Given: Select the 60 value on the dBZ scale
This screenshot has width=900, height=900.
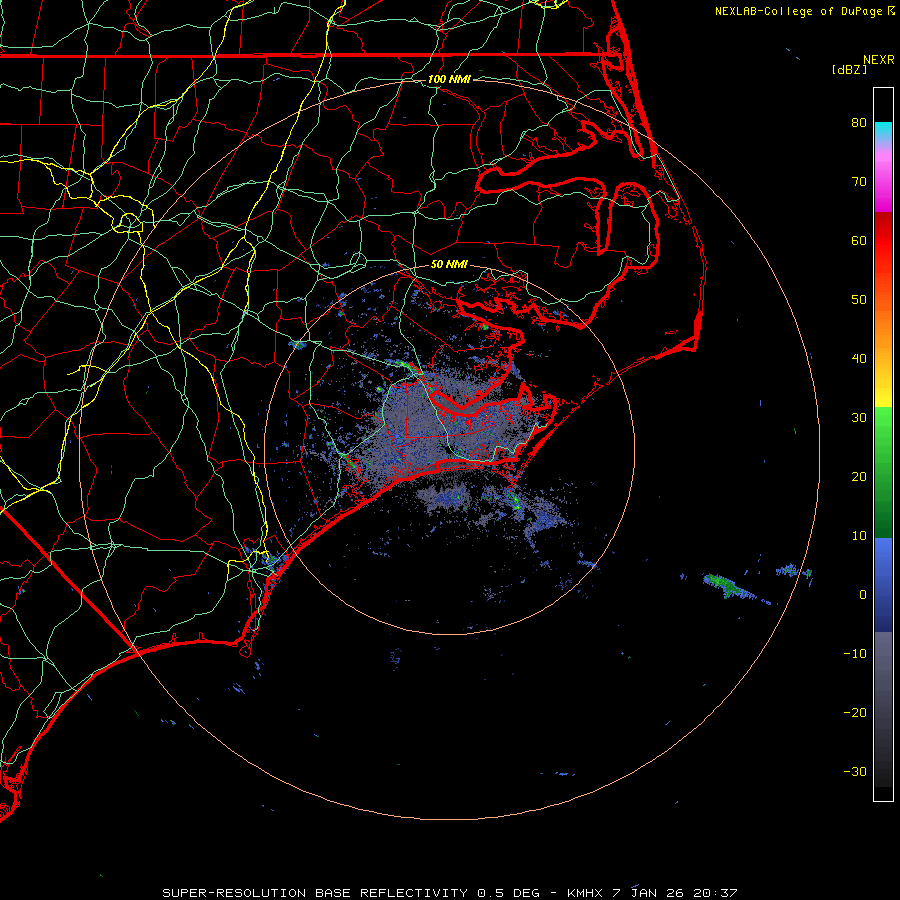Looking at the screenshot, I should [x=859, y=241].
